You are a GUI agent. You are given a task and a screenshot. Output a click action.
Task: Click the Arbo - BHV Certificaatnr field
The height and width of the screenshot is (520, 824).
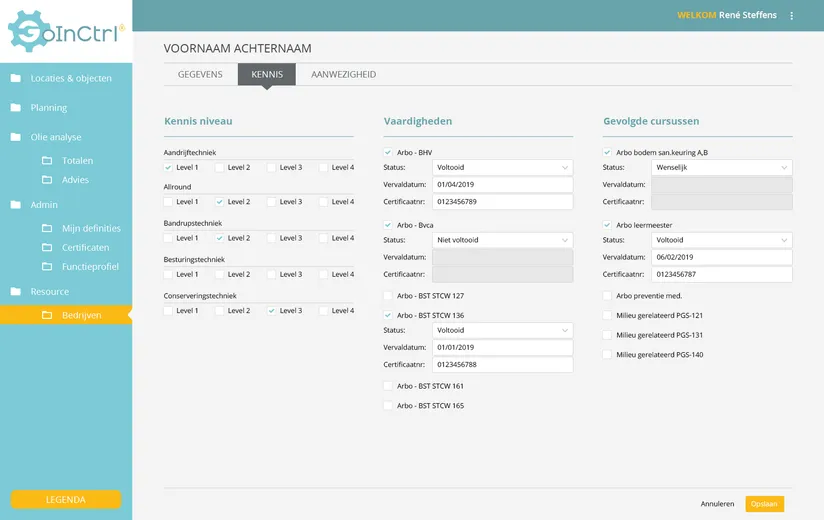pyautogui.click(x=502, y=202)
